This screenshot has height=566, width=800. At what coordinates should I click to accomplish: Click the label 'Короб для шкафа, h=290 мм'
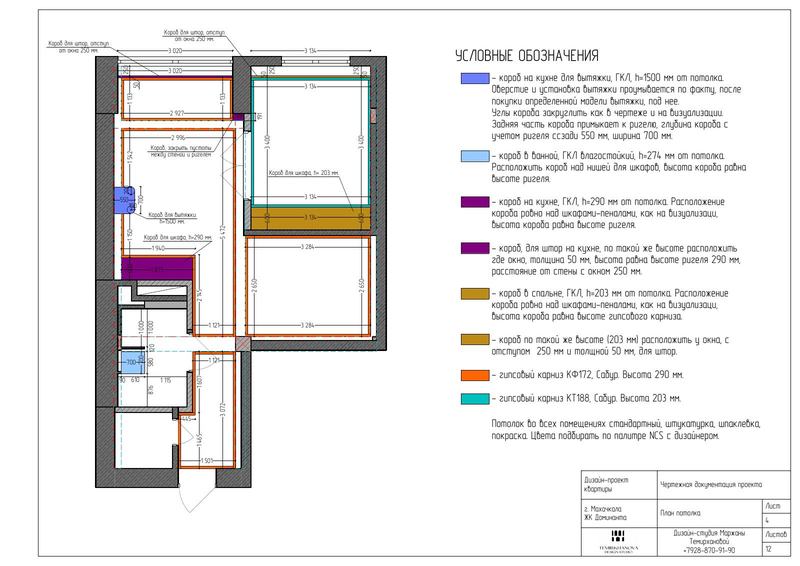177,238
